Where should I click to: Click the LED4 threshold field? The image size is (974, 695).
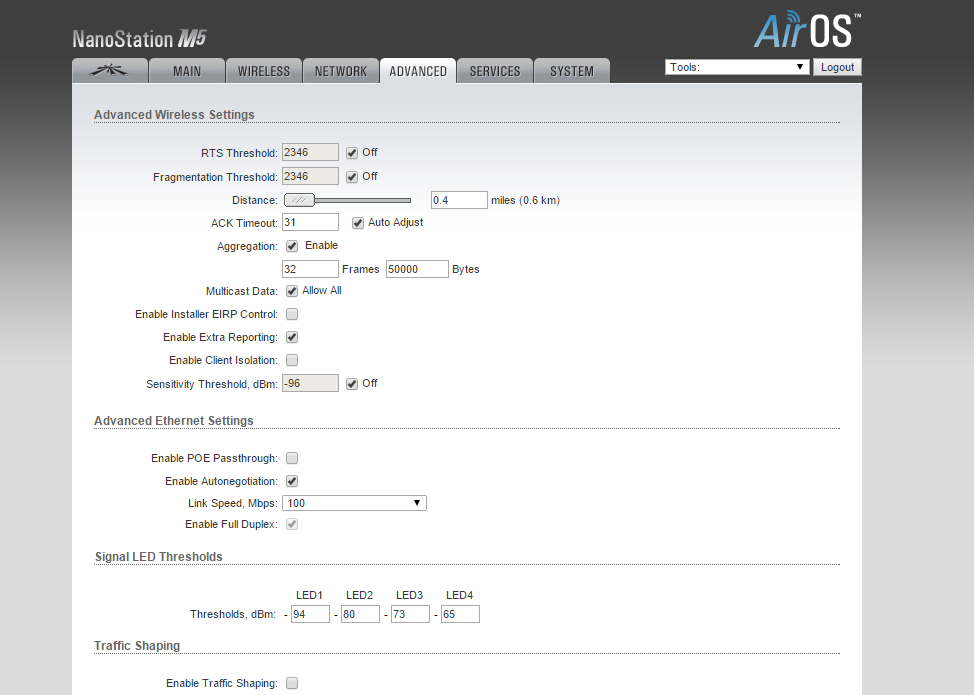pyautogui.click(x=460, y=614)
